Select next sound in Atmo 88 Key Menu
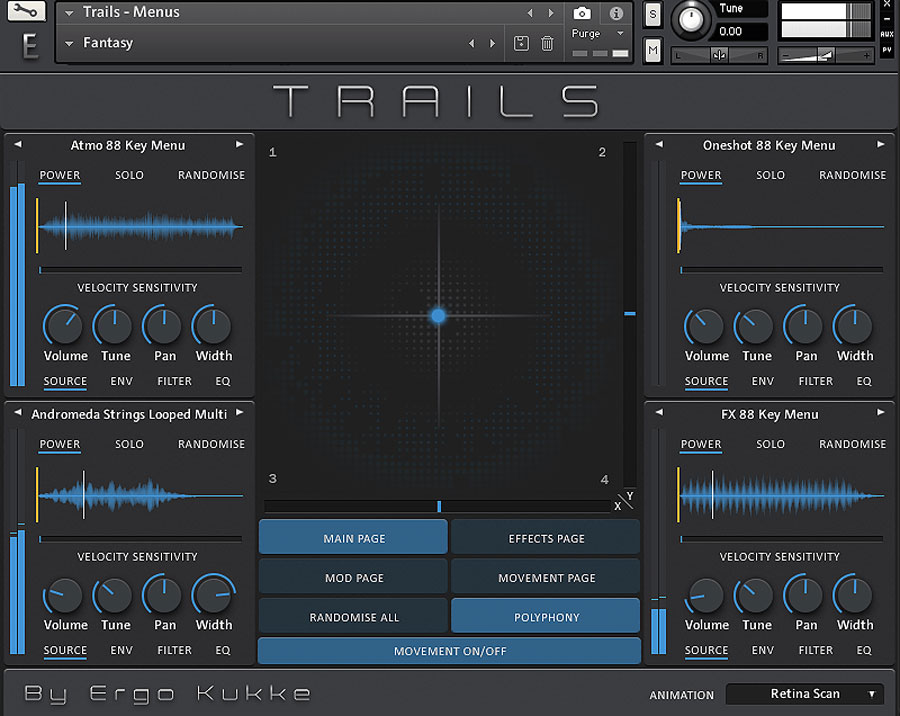This screenshot has height=716, width=900. (239, 145)
